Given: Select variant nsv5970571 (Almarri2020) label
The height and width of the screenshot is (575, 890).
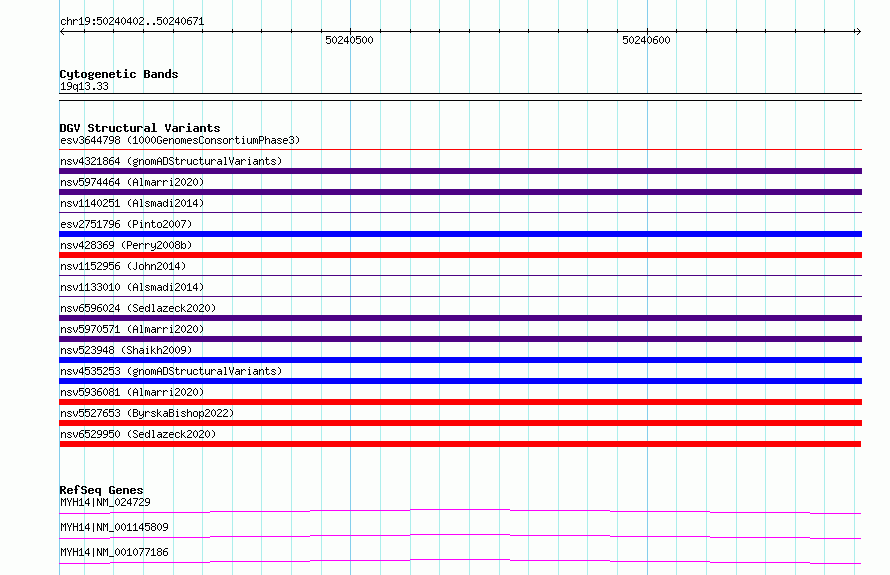Looking at the screenshot, I should click(132, 329).
